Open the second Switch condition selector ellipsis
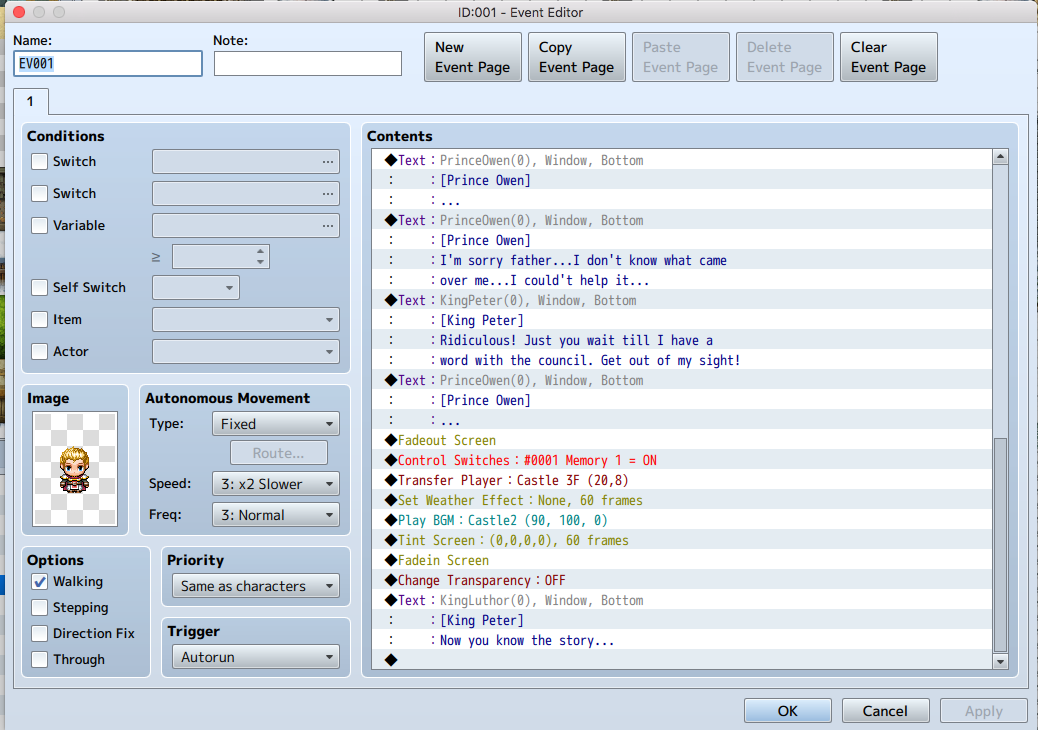The width and height of the screenshot is (1038, 730). (x=328, y=193)
